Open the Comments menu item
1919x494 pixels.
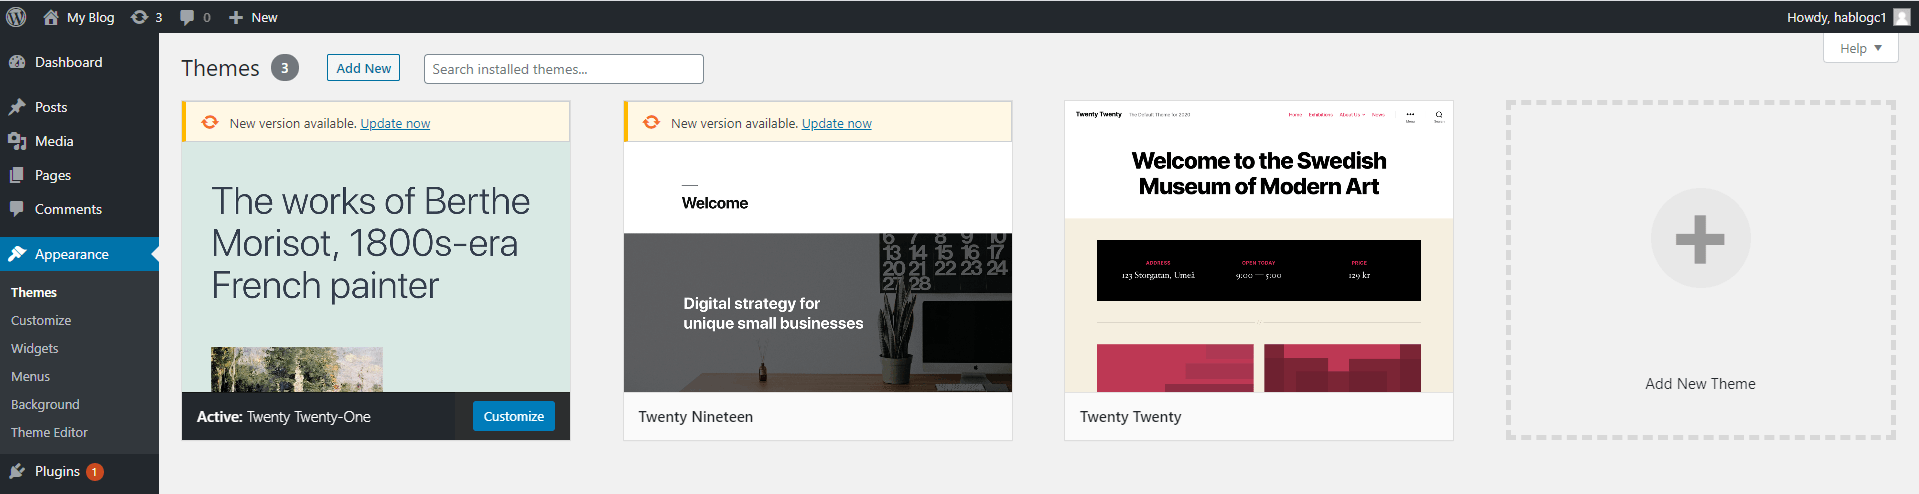pos(79,209)
